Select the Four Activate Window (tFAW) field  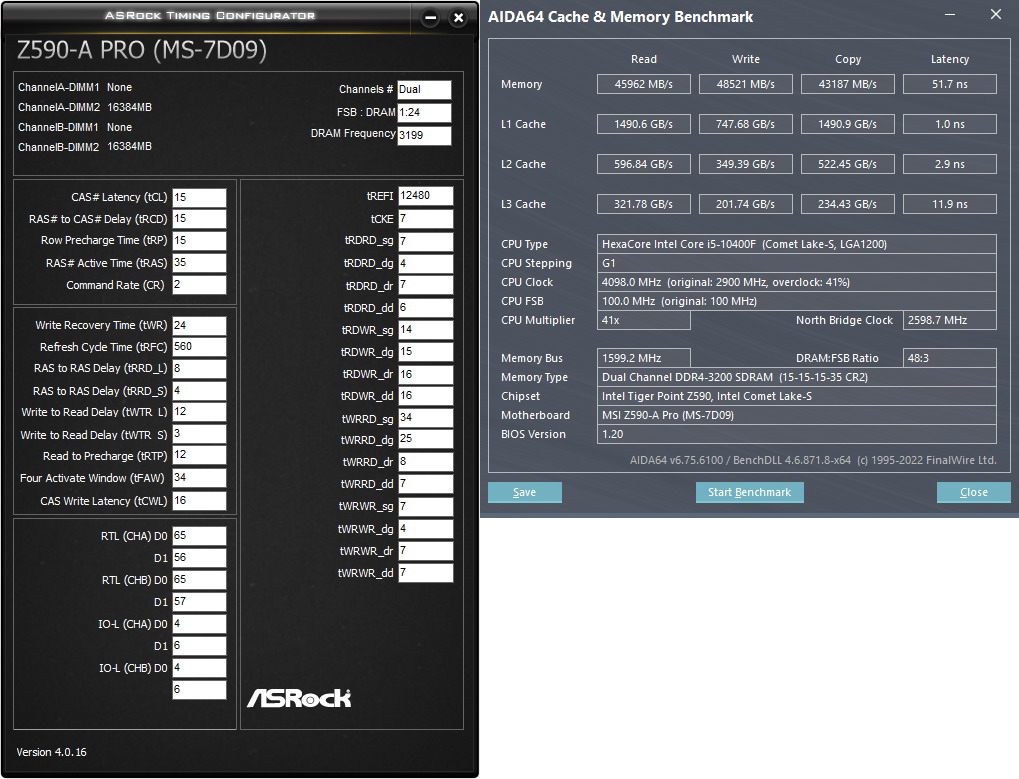(x=200, y=478)
